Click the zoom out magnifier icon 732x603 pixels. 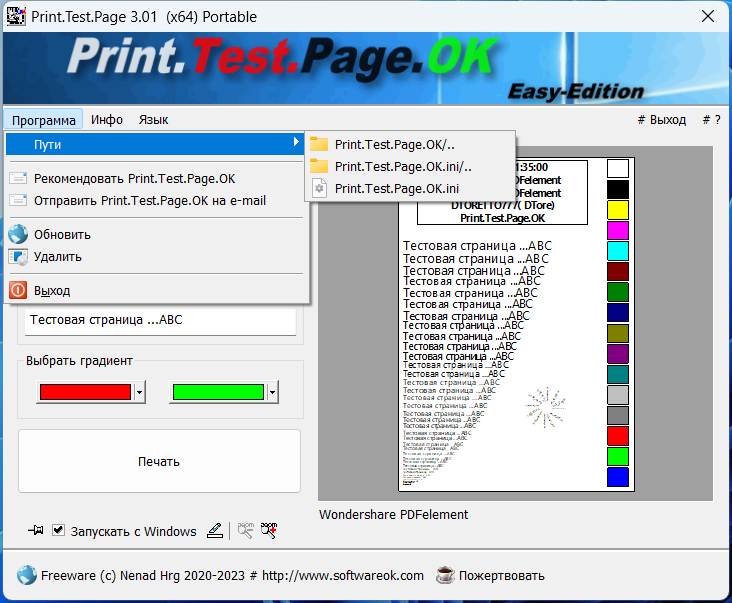click(245, 530)
